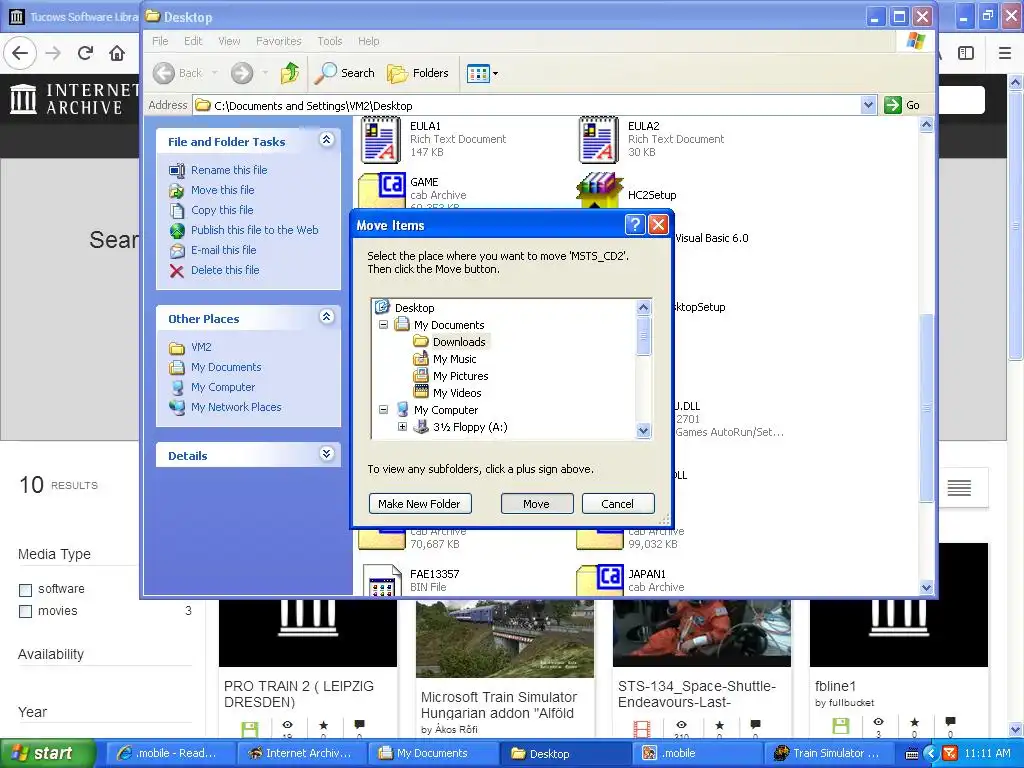Expand the Details panel
Screen dimensions: 1024x768
tap(327, 454)
